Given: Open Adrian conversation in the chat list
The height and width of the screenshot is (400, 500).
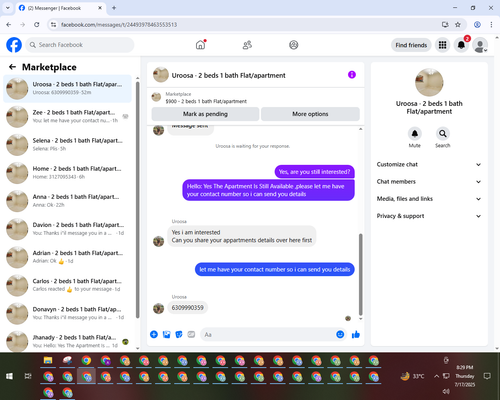Looking at the screenshot, I should click(67, 257).
